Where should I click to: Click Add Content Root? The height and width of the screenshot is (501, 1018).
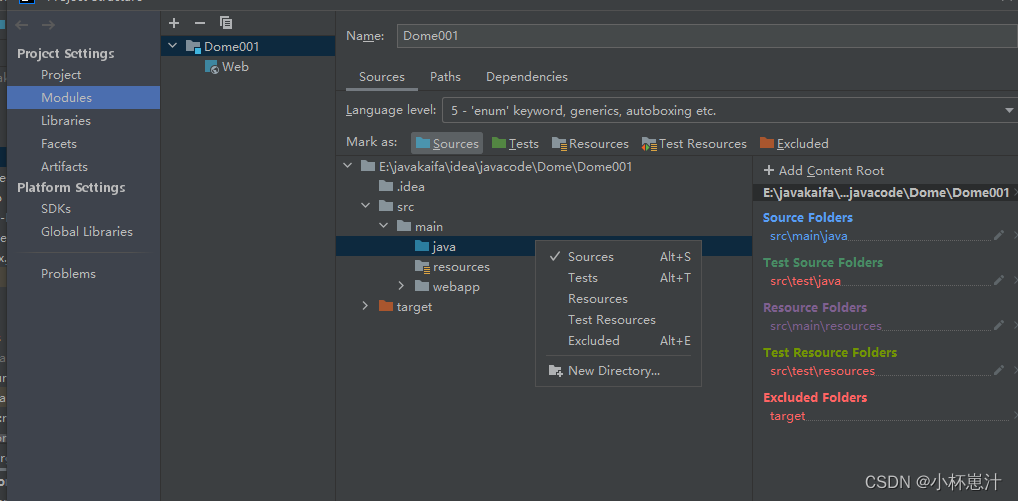pyautogui.click(x=824, y=171)
